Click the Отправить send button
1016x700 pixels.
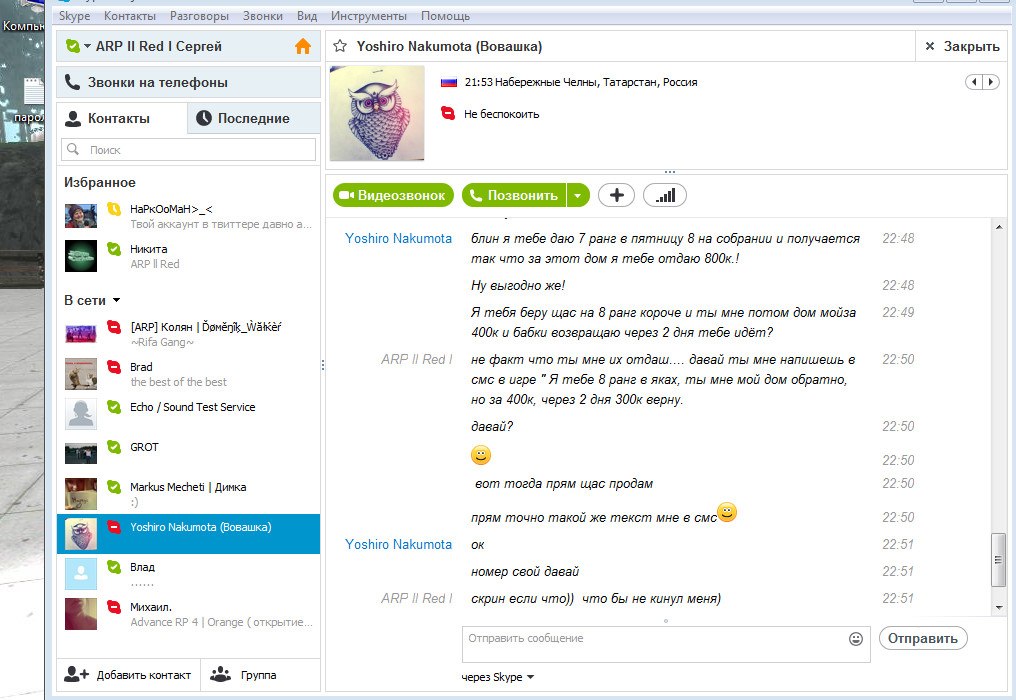(923, 638)
